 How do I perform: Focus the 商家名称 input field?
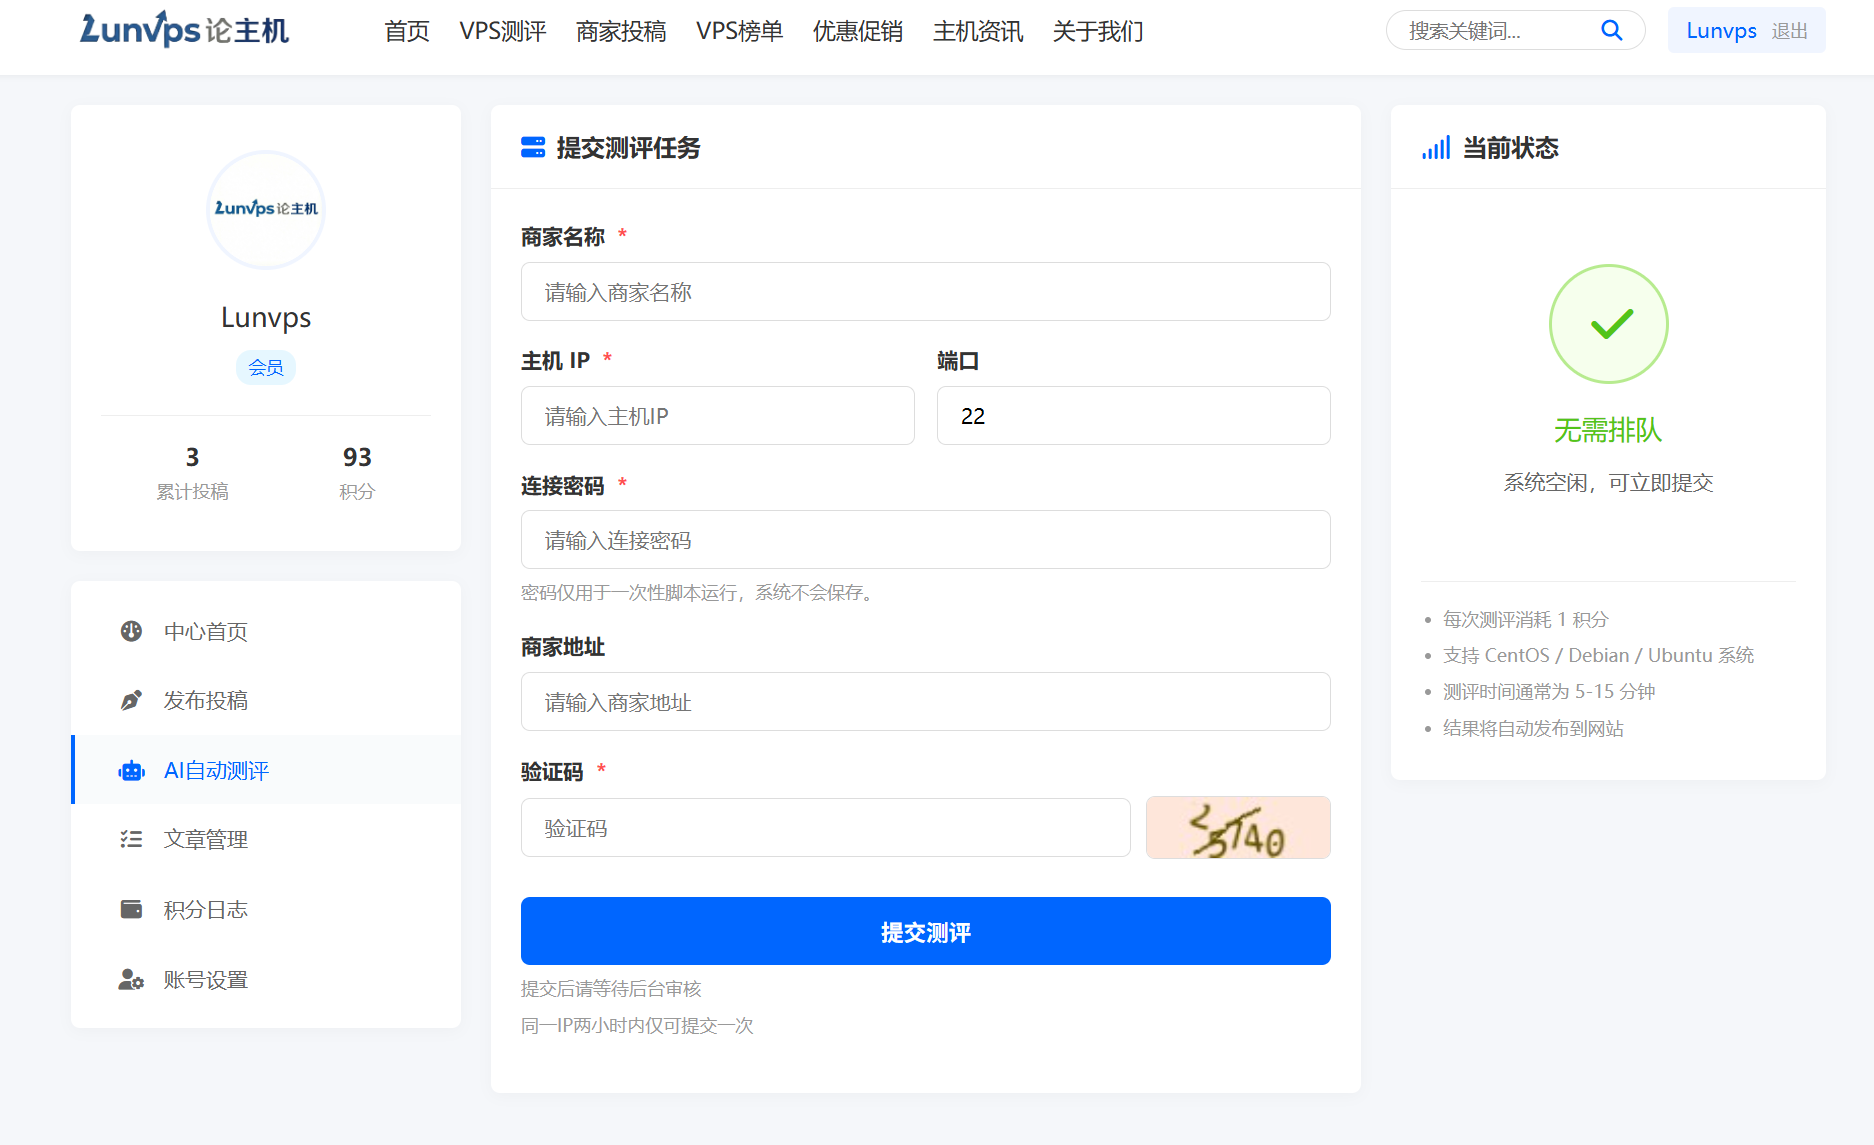[x=925, y=292]
